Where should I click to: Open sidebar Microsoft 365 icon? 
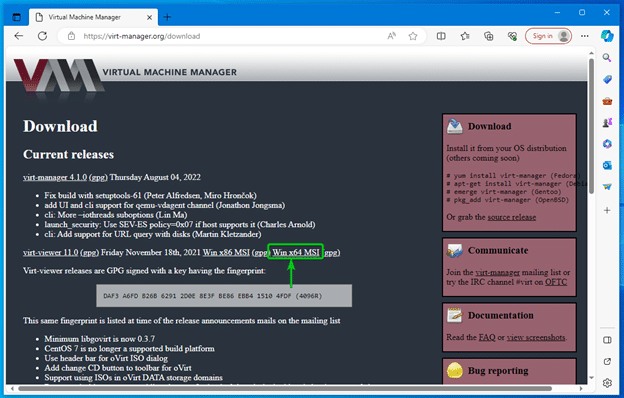tap(607, 144)
